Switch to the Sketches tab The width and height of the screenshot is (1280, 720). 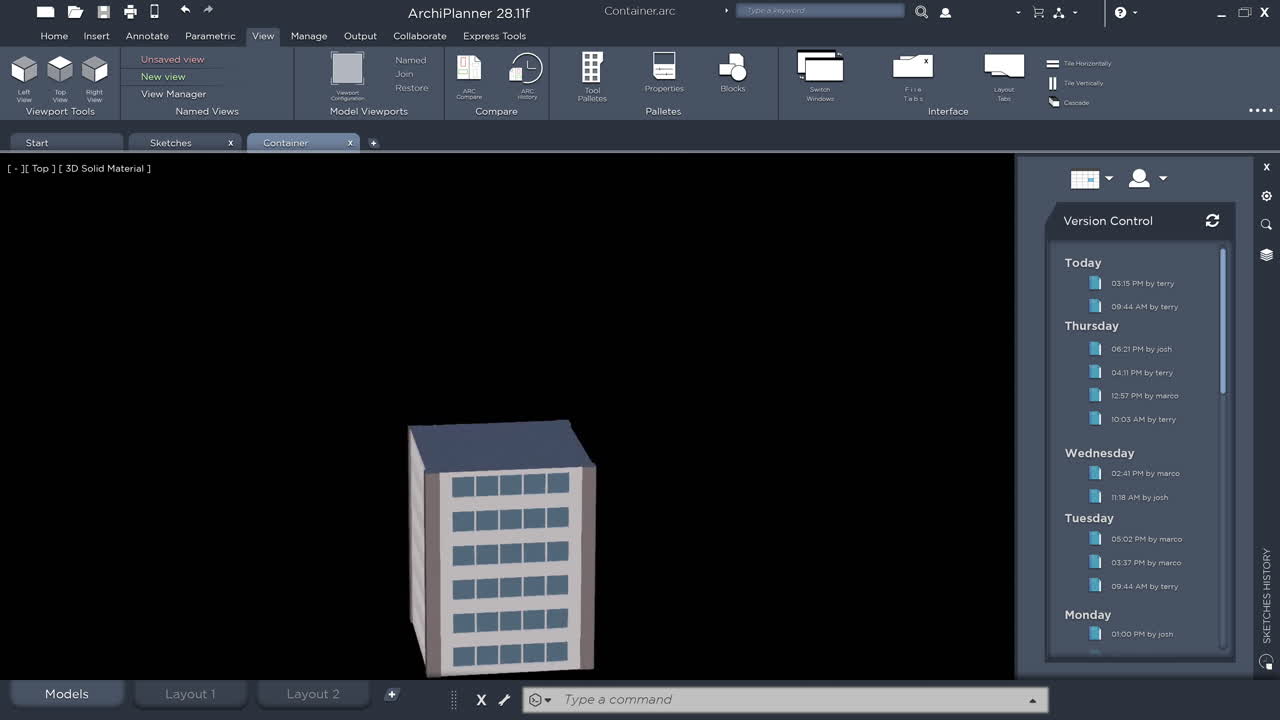pyautogui.click(x=171, y=142)
